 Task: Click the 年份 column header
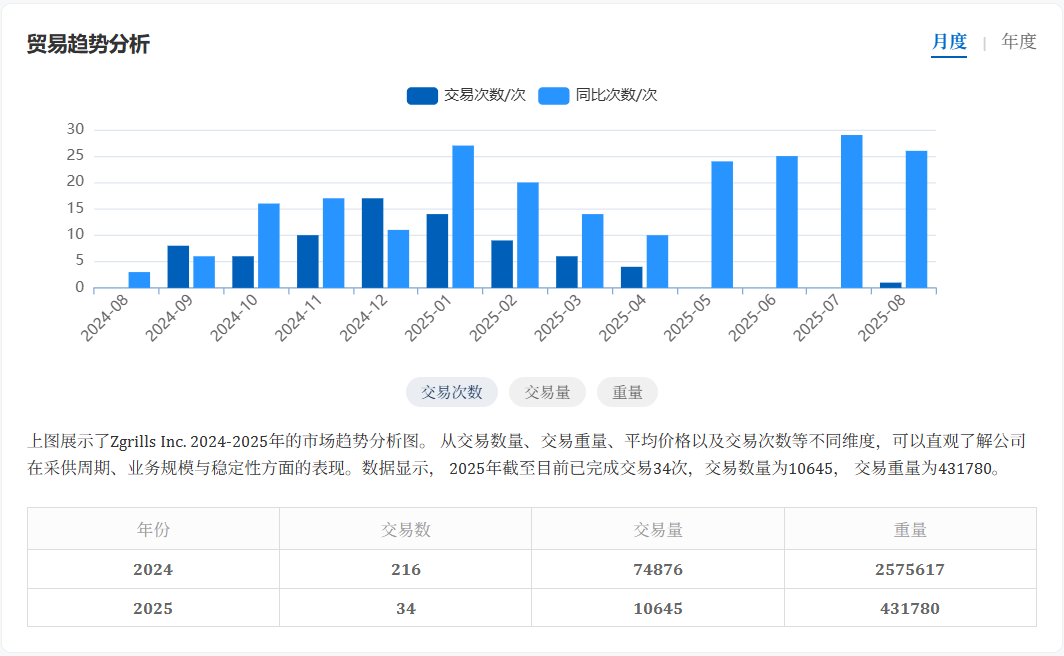pos(153,530)
